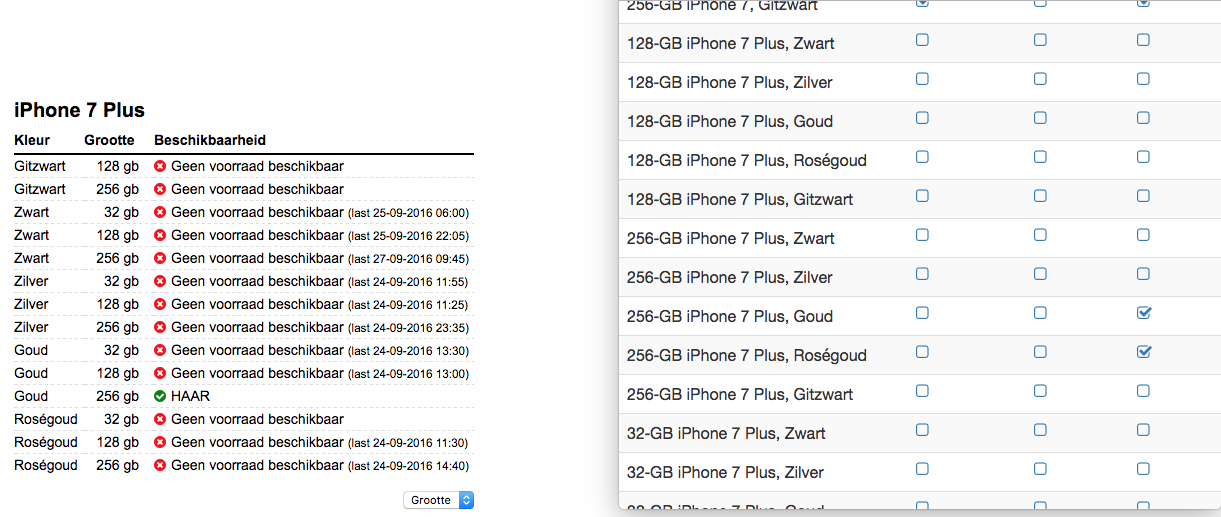Image resolution: width=1221 pixels, height=517 pixels.
Task: Check the first checkbox for 32-GB iPhone 7 Plus, Zwart
Action: tap(922, 430)
